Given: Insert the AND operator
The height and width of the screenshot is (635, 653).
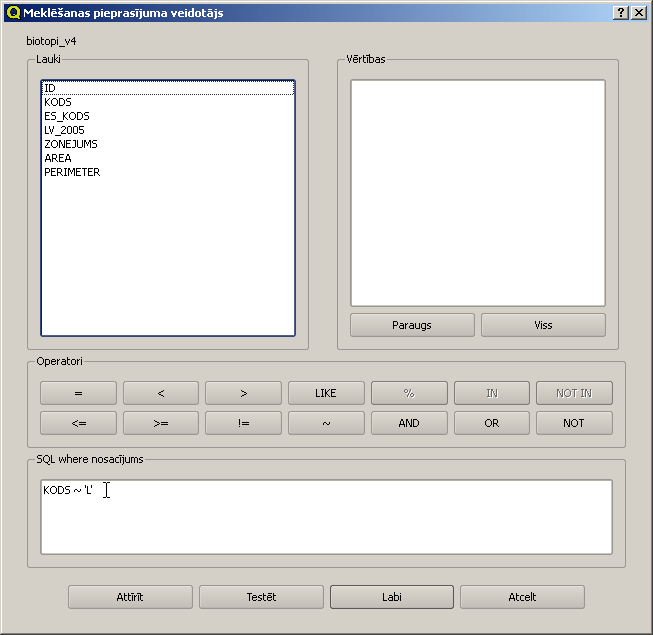Looking at the screenshot, I should coord(409,423).
